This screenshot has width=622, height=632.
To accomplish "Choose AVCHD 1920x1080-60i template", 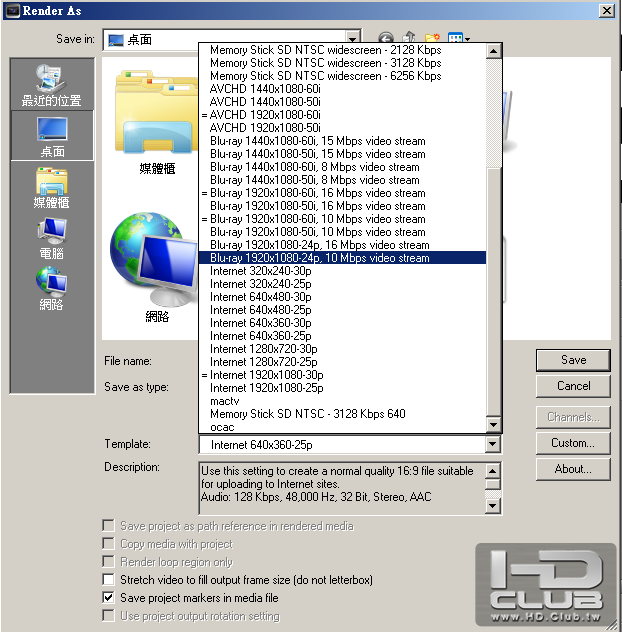I will pos(342,115).
